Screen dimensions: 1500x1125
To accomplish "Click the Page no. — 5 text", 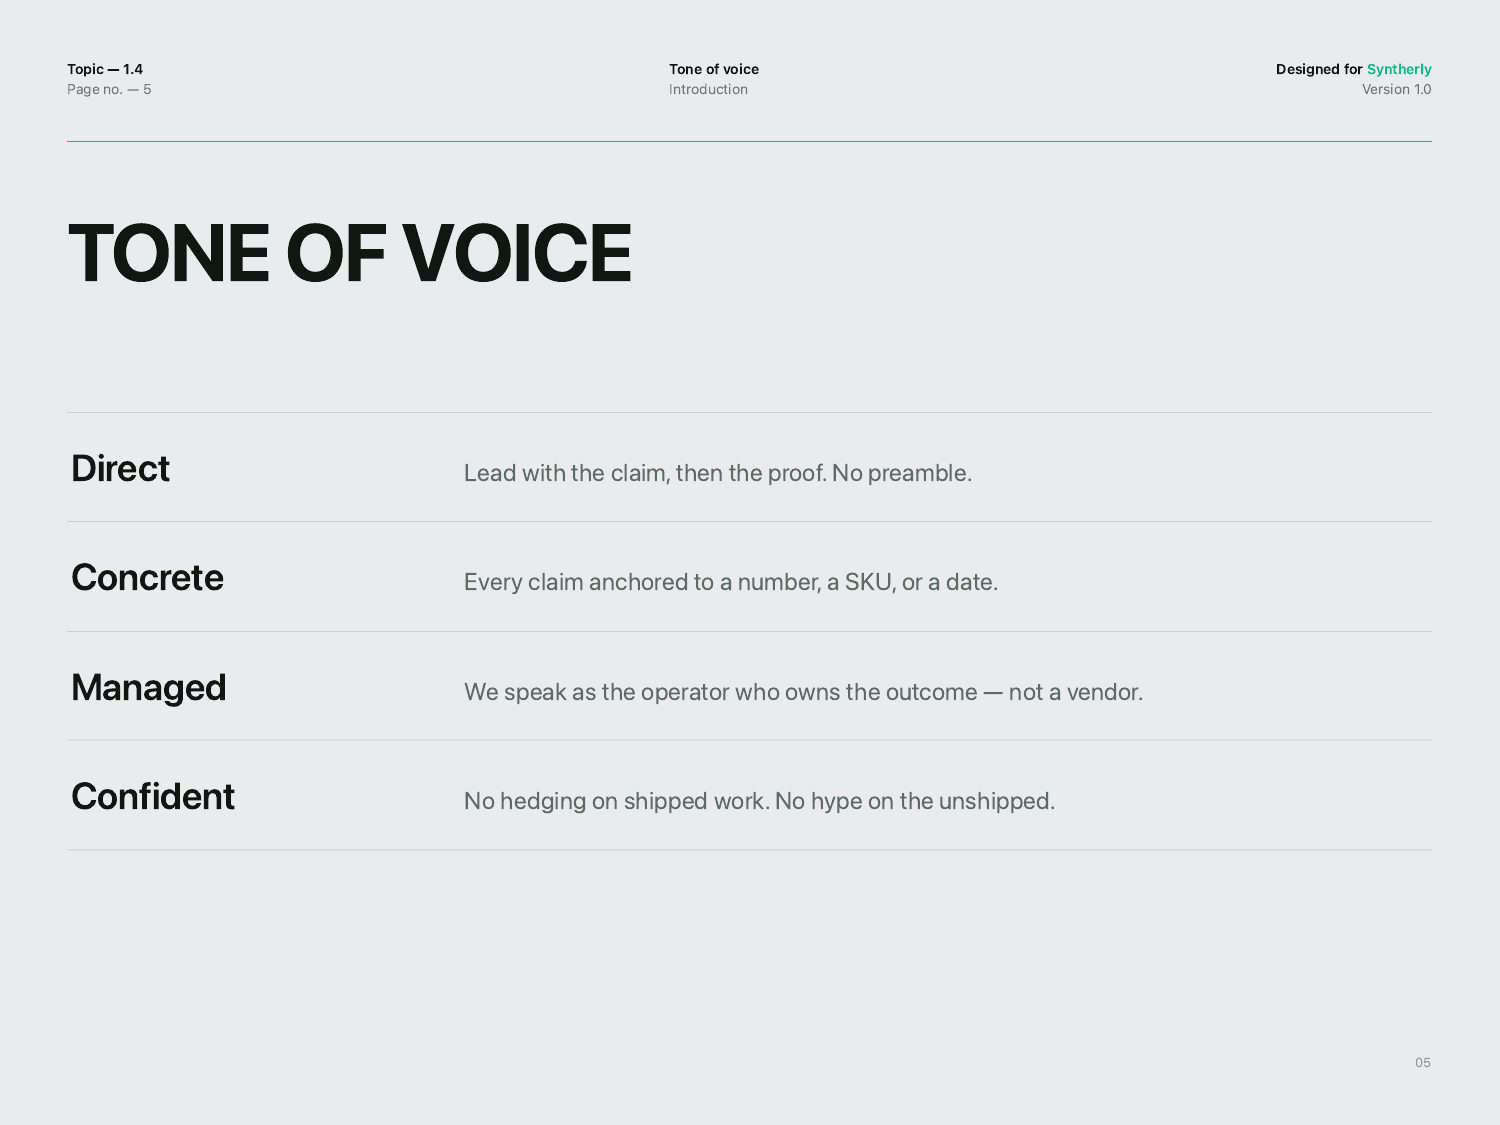I will coord(109,89).
